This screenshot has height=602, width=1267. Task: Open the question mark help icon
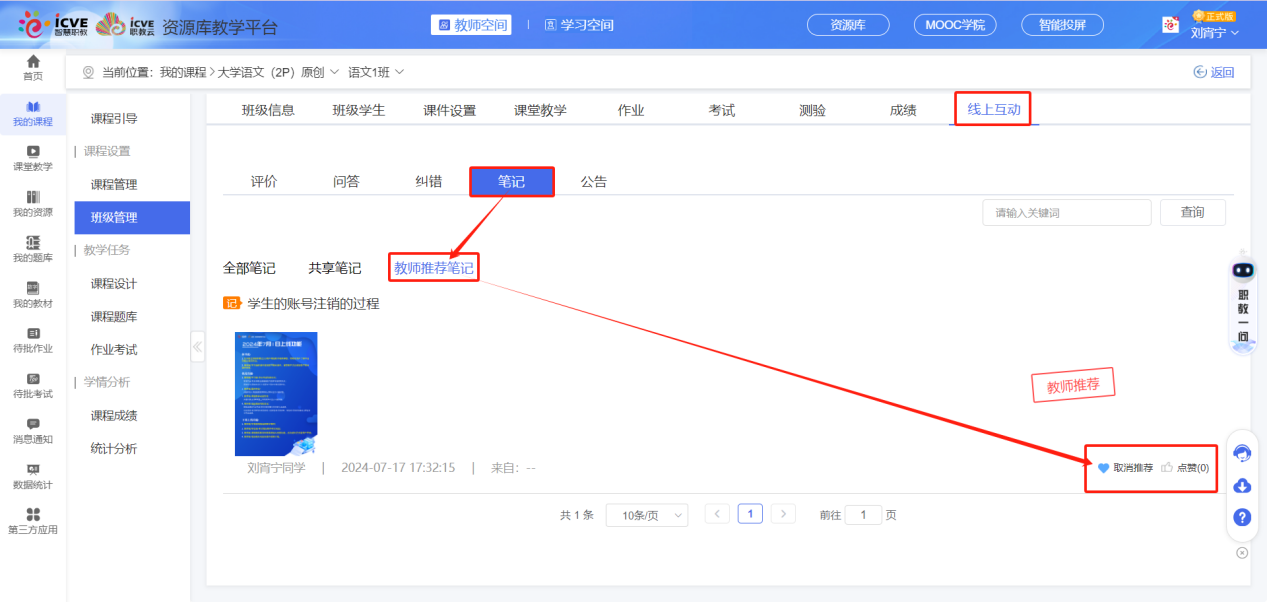click(x=1241, y=518)
